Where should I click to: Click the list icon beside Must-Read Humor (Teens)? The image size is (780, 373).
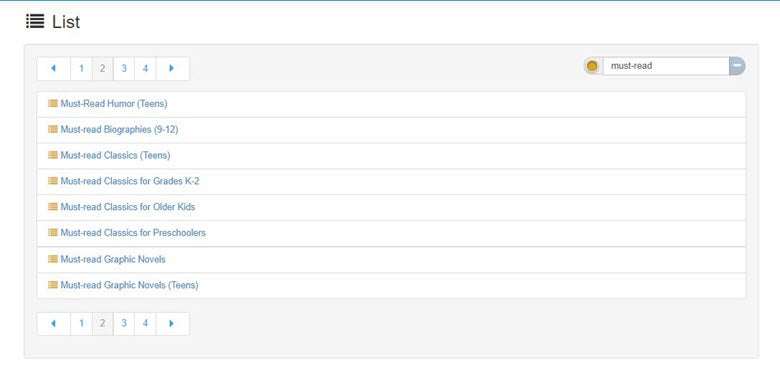point(53,103)
